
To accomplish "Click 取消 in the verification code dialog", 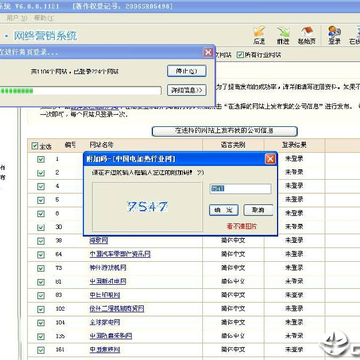I will 258,210.
